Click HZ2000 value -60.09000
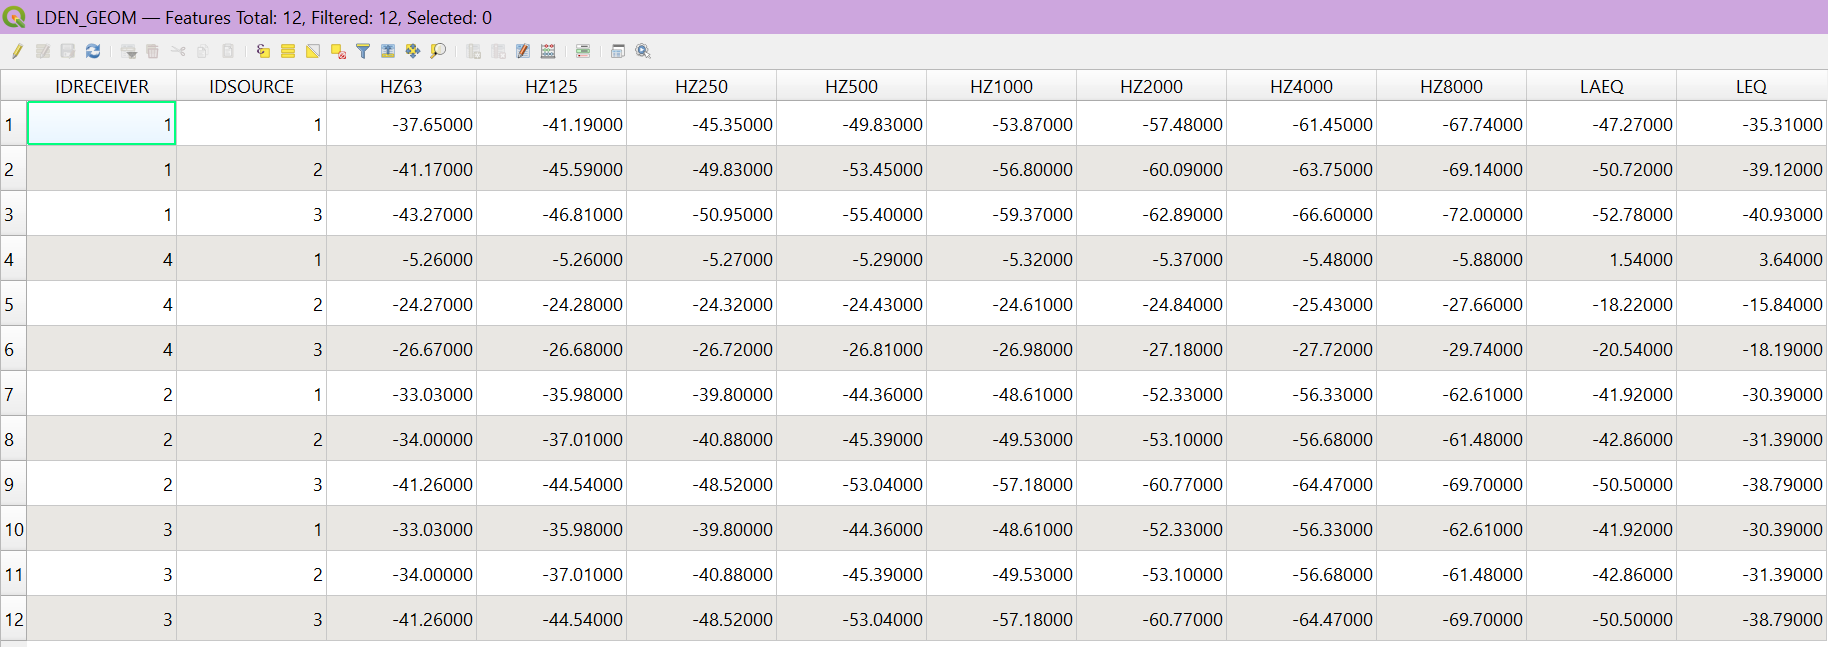 (x=1152, y=169)
